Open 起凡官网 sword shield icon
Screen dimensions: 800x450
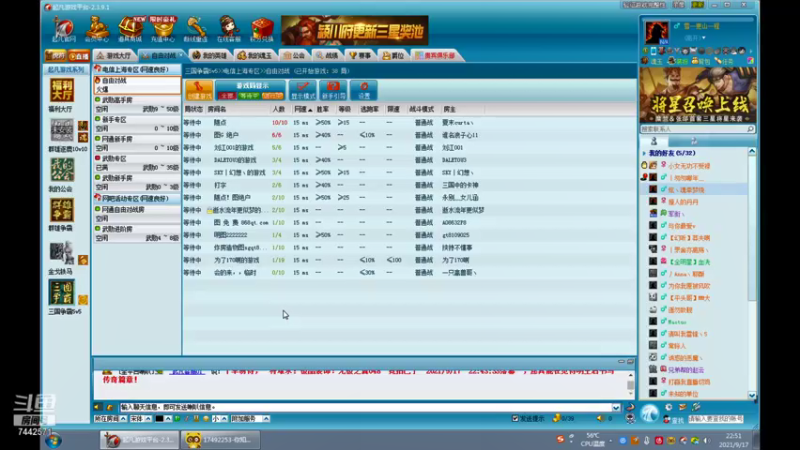coord(63,29)
